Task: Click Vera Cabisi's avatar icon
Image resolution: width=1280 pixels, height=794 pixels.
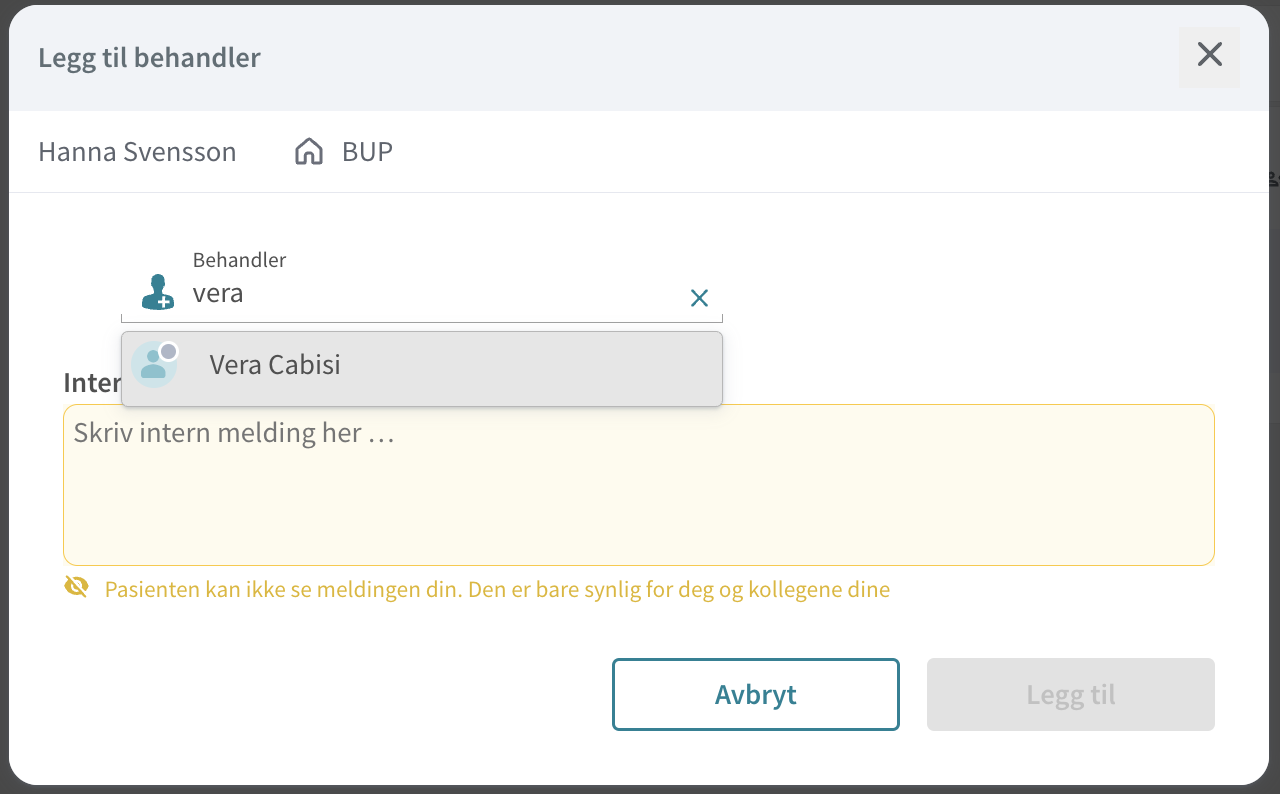Action: point(154,364)
